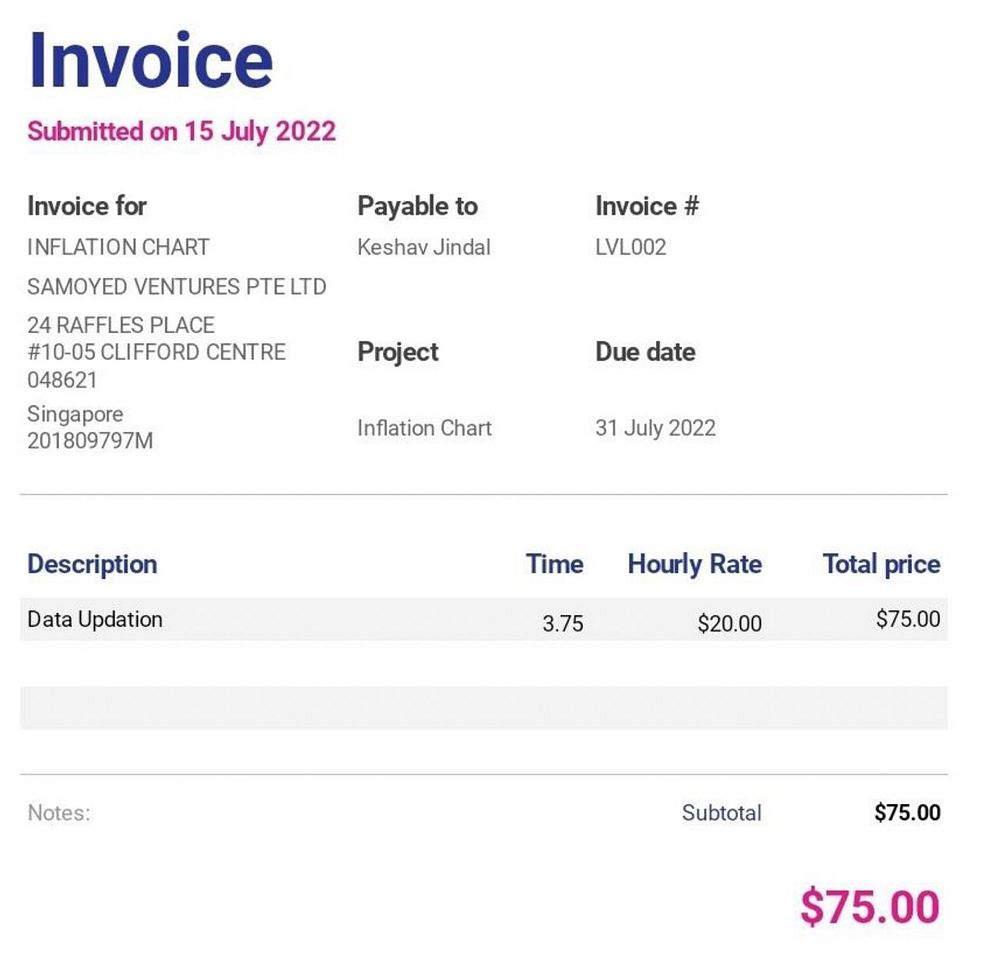Select registration number 201809797M
The width and height of the screenshot is (1000, 955).
click(x=90, y=440)
